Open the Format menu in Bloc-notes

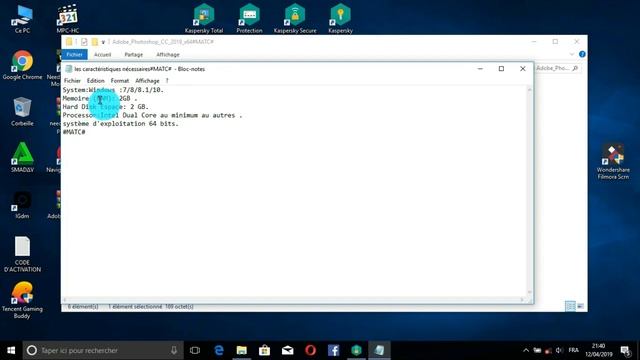(120, 81)
